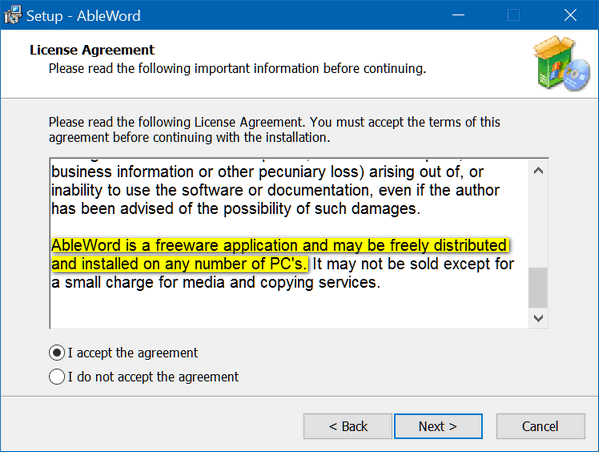Minimize the Setup - AbleWord window

coord(458,15)
